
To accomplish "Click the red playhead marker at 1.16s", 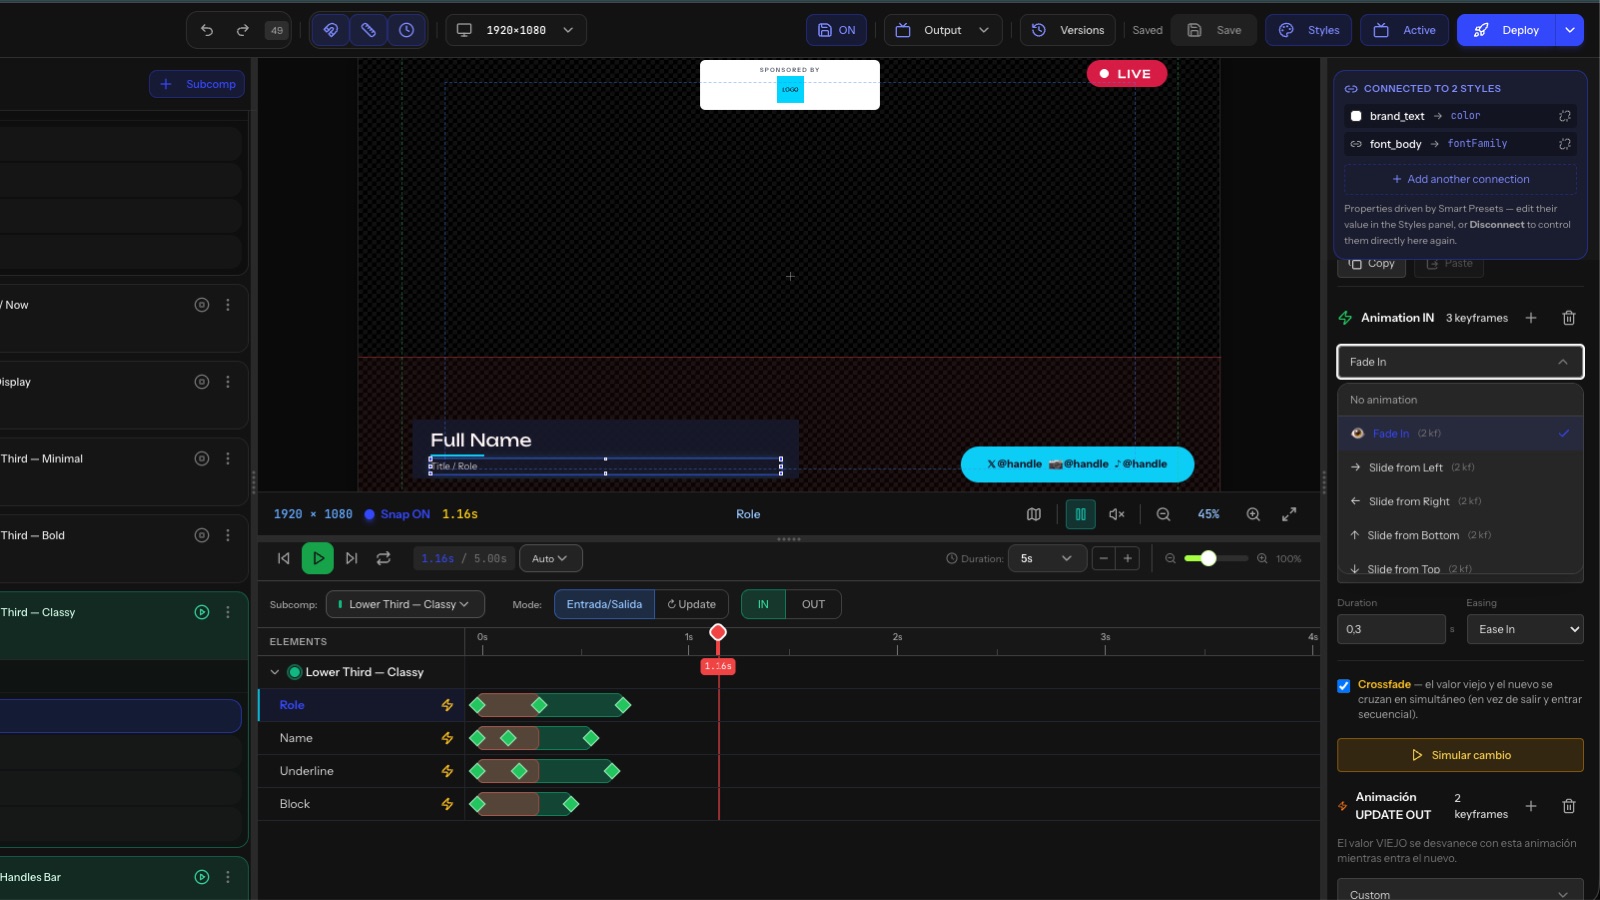I will (718, 632).
